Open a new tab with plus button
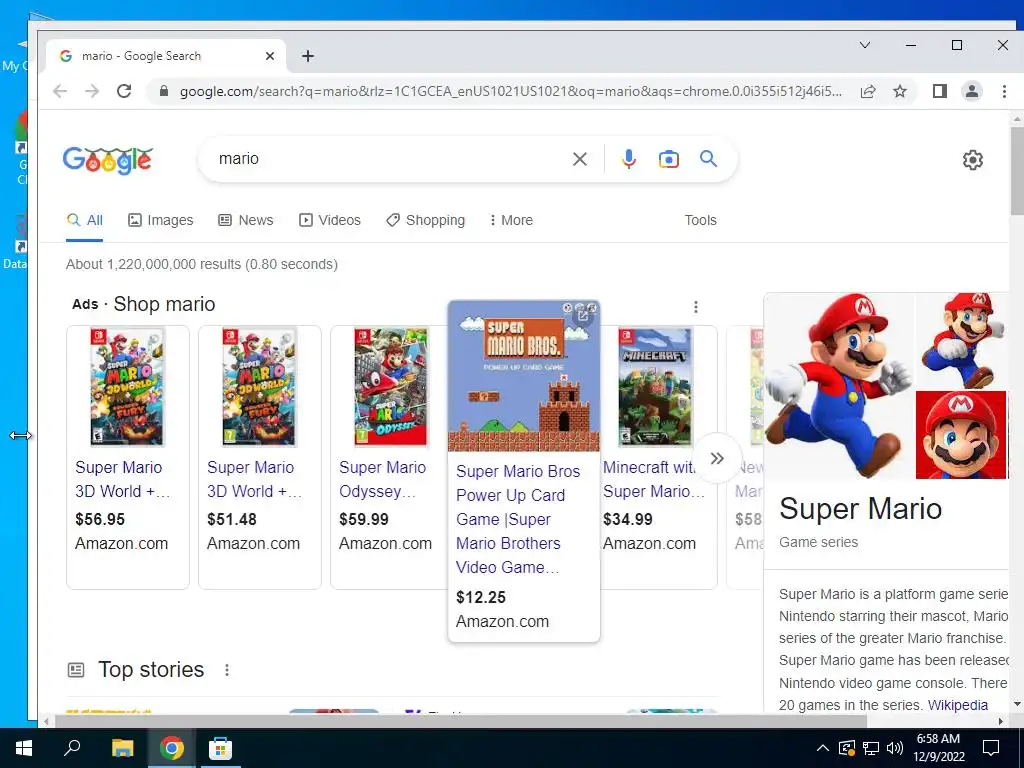Screen dimensions: 1024x768 point(308,56)
